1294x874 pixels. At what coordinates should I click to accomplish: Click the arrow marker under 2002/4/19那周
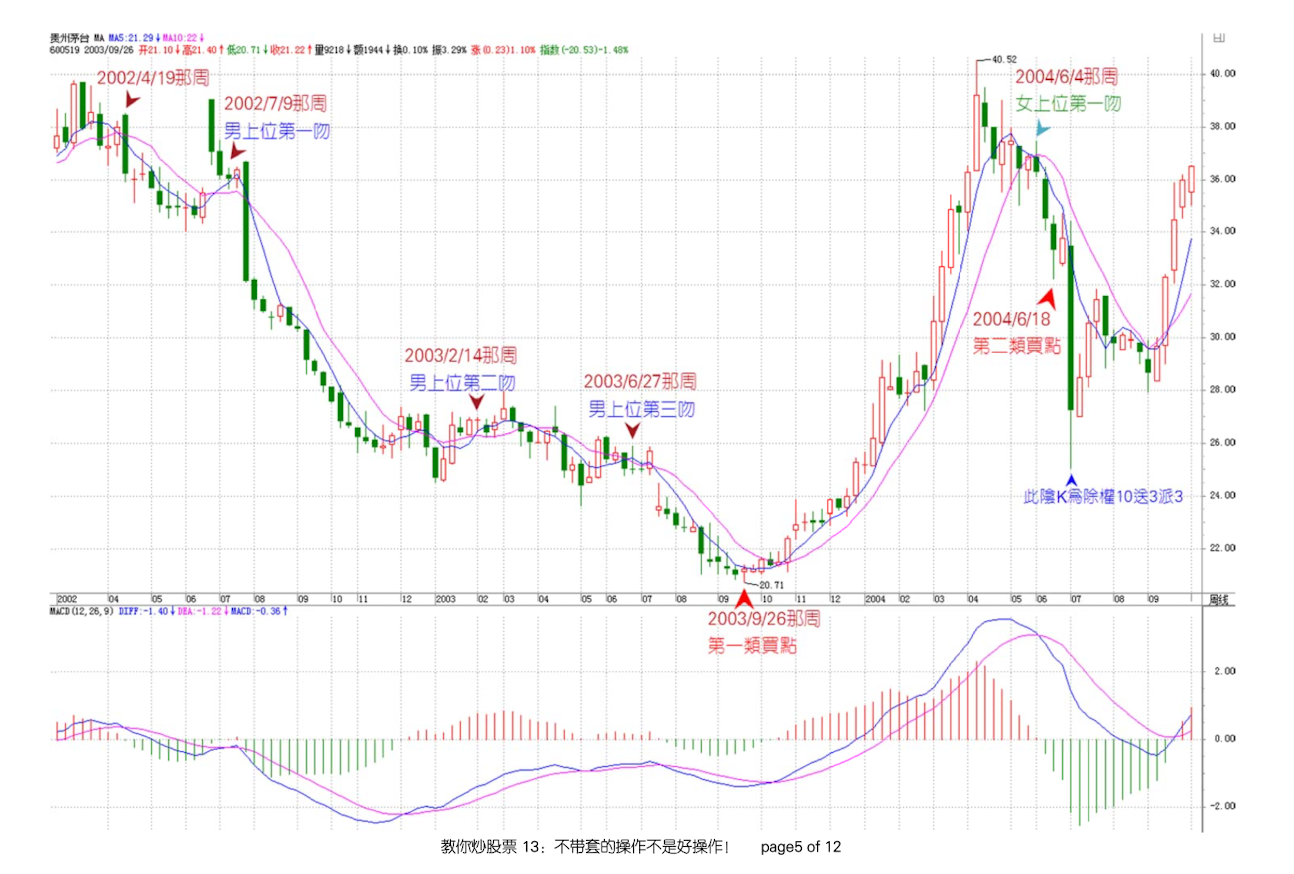point(133,101)
